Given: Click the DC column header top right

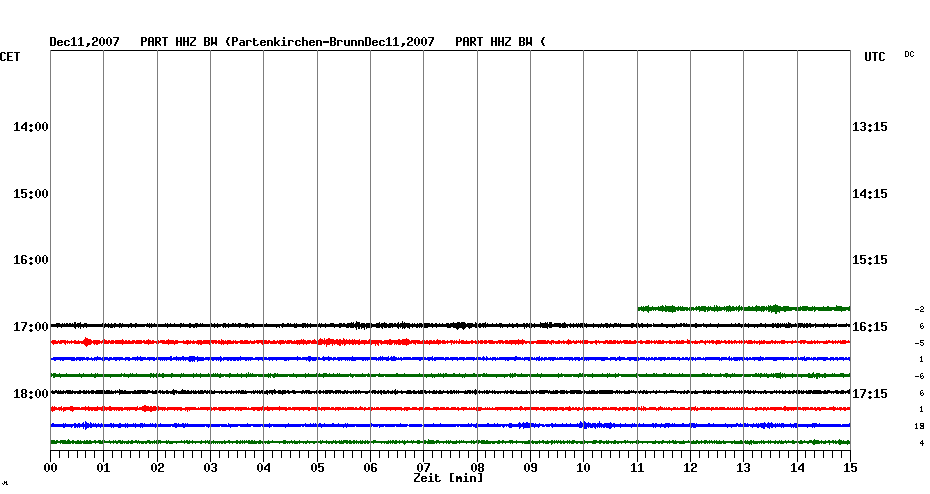Looking at the screenshot, I should click(x=909, y=54).
